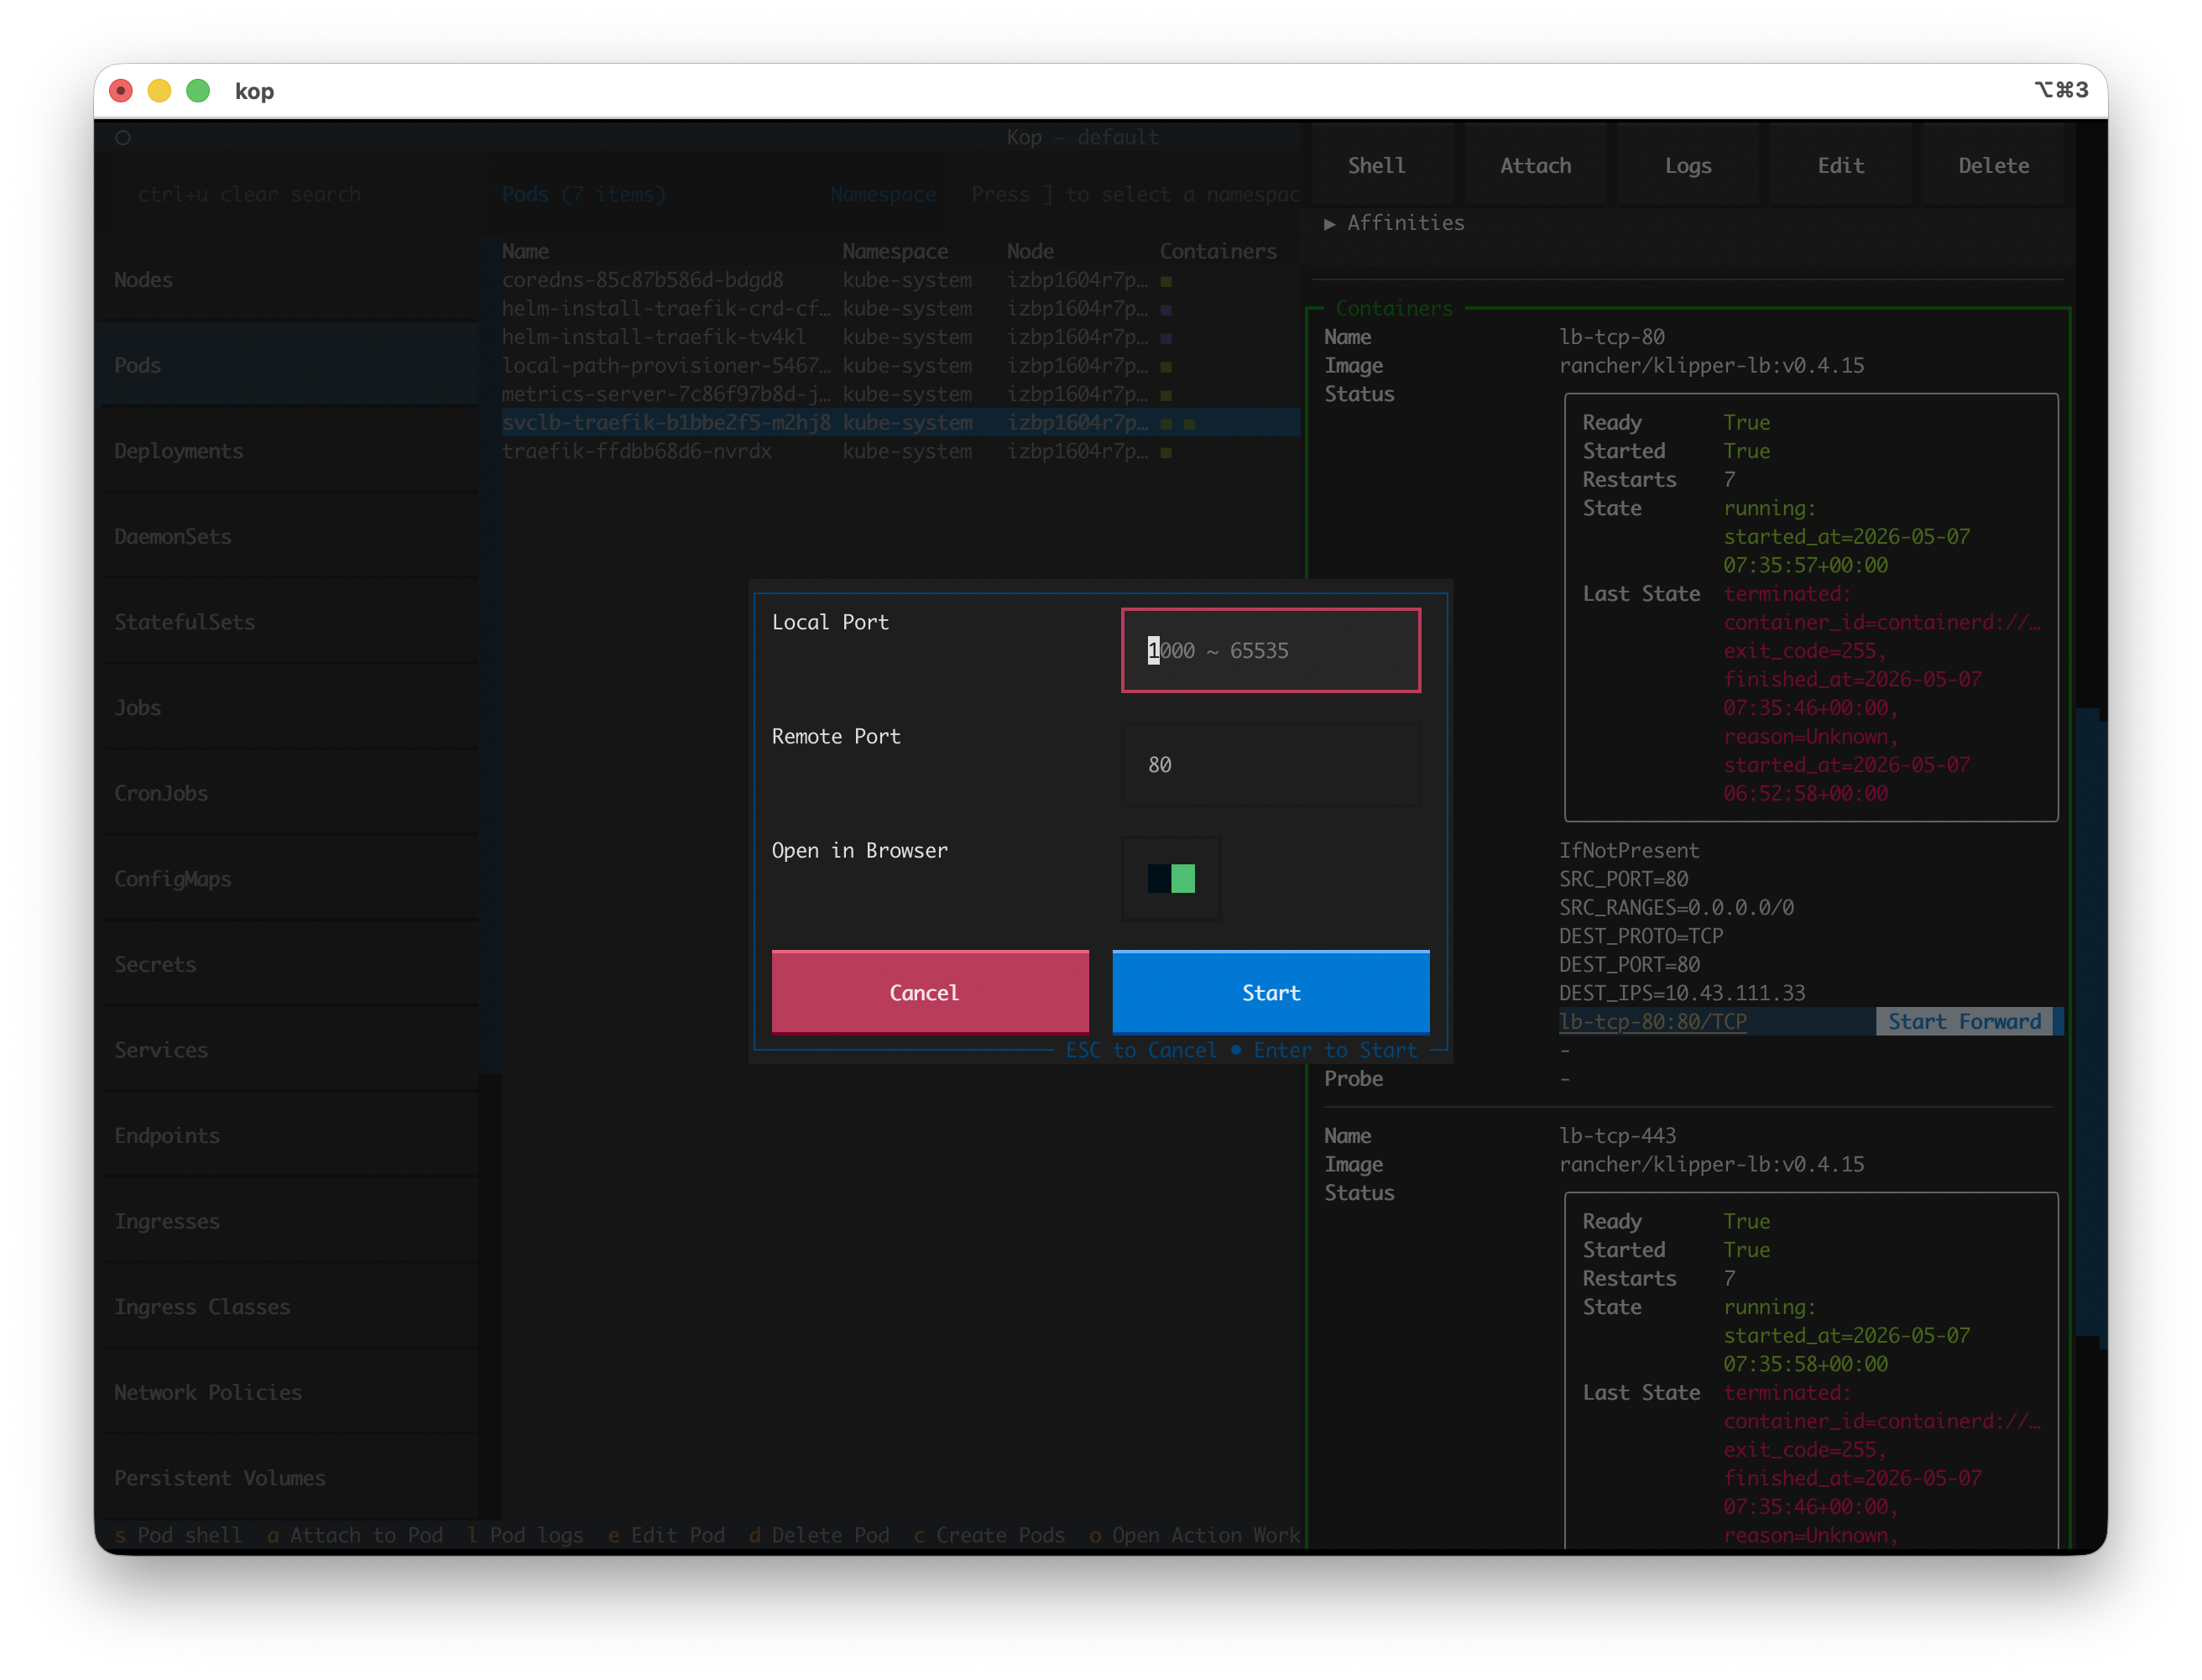Click the container square for local-path-provisioner
This screenshot has height=1680, width=2202.
[x=1166, y=367]
